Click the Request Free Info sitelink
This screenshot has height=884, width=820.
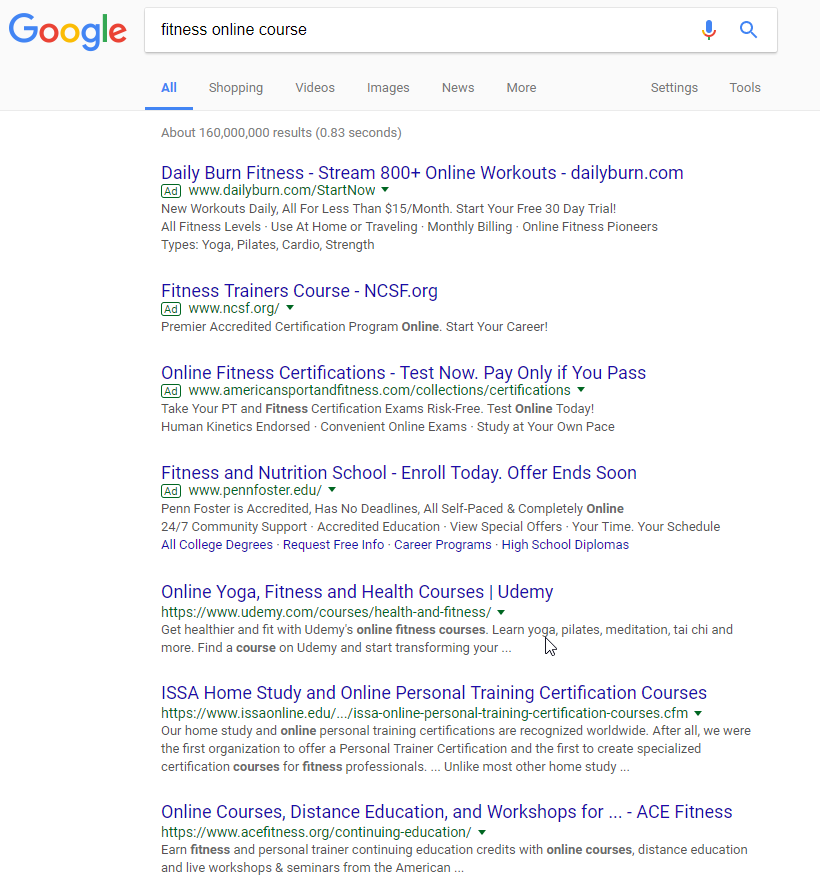333,545
